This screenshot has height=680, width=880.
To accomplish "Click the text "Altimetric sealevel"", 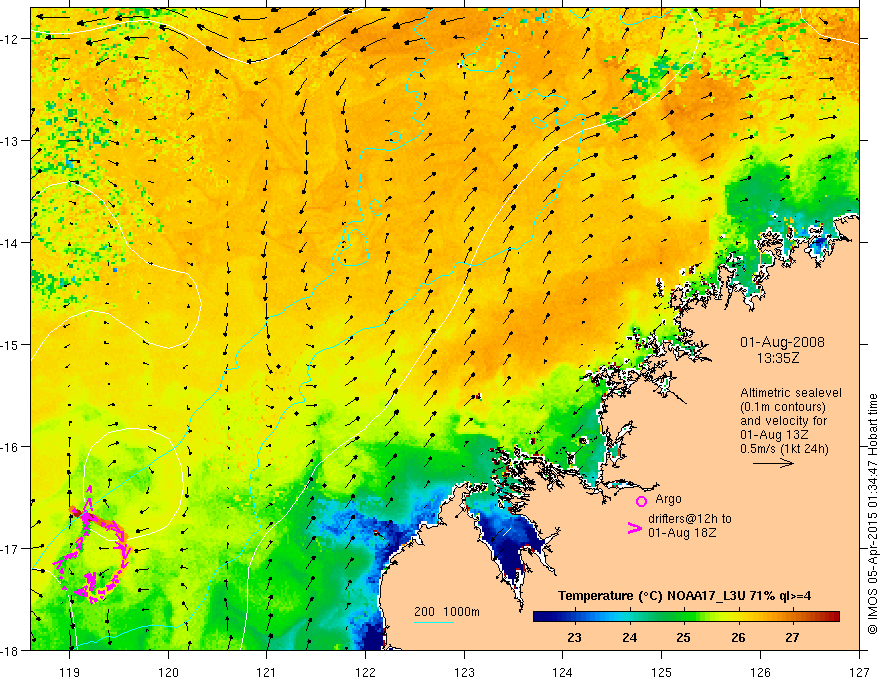I will point(791,393).
